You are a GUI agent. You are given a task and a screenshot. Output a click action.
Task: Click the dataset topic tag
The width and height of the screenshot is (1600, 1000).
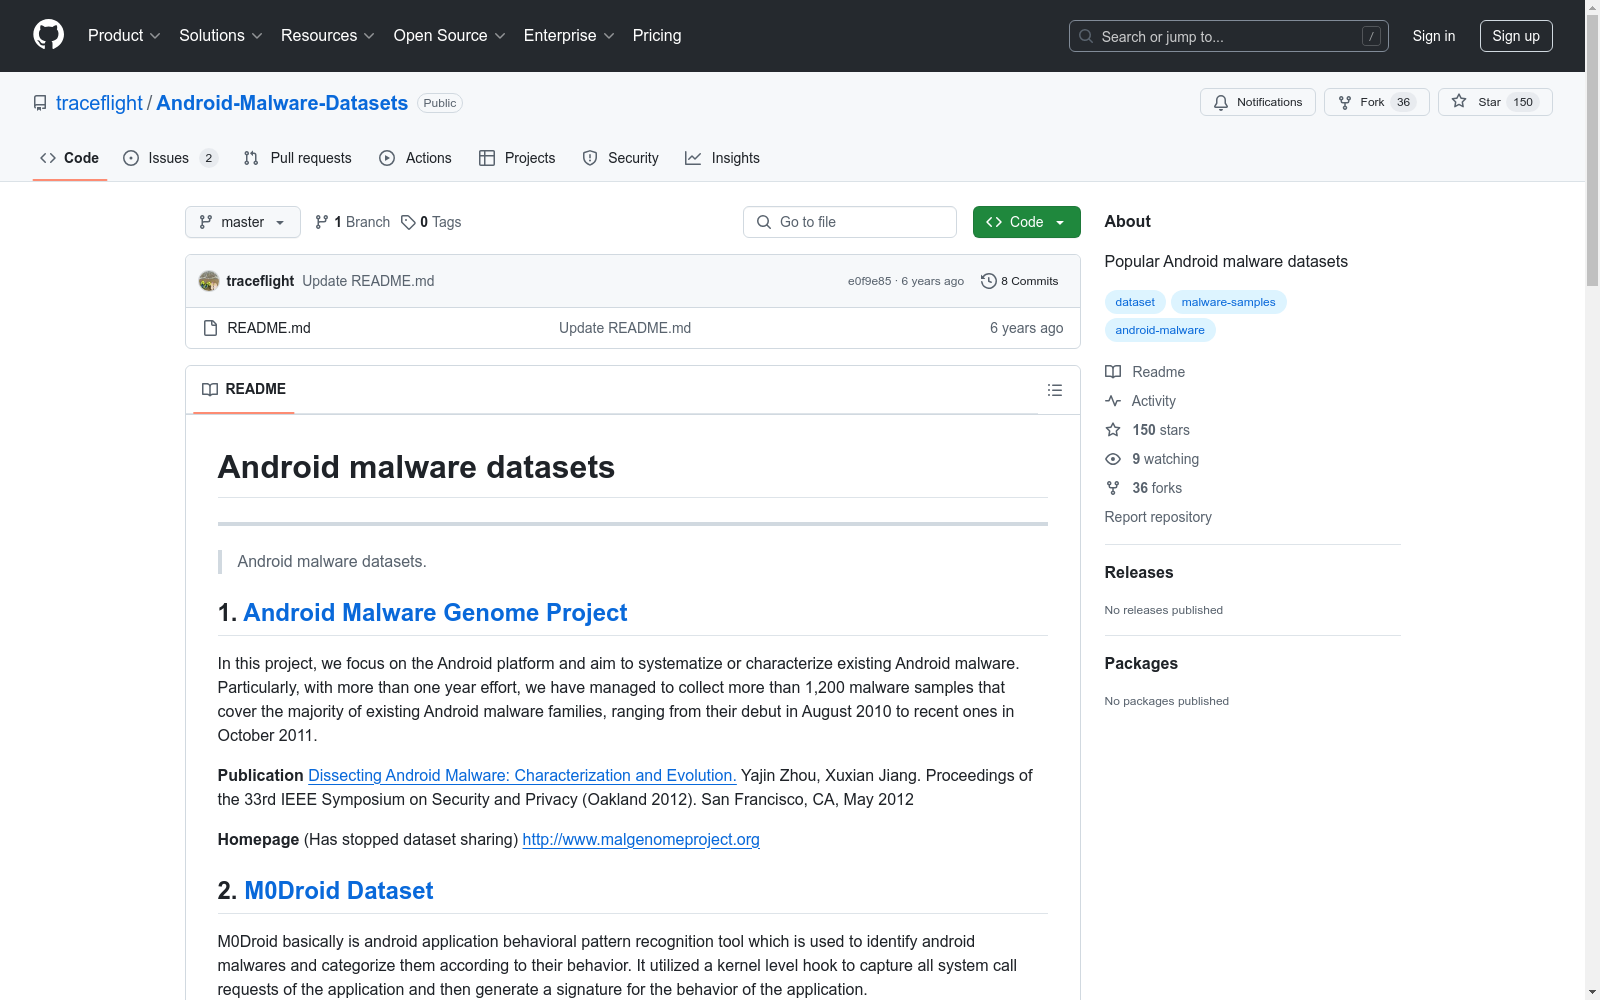1135,302
